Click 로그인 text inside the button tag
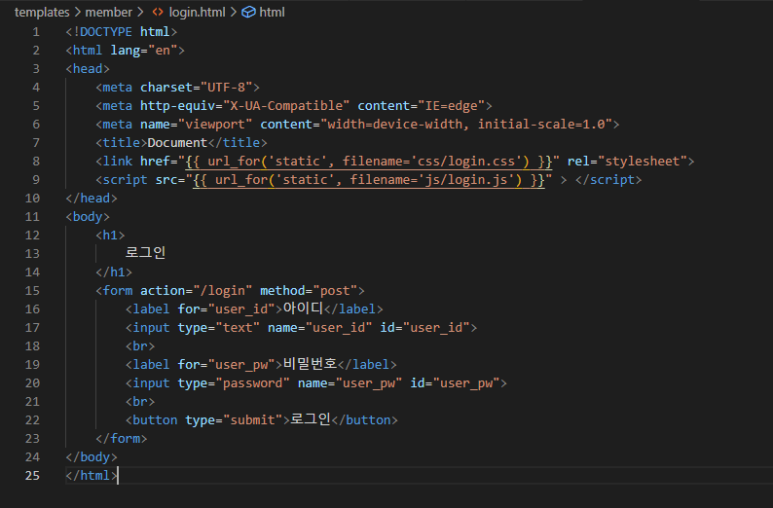Screen dimensions: 773x508 click(x=310, y=420)
